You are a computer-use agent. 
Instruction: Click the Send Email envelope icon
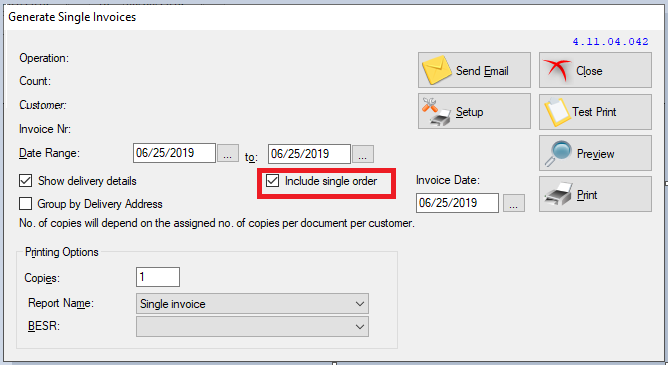click(x=437, y=70)
